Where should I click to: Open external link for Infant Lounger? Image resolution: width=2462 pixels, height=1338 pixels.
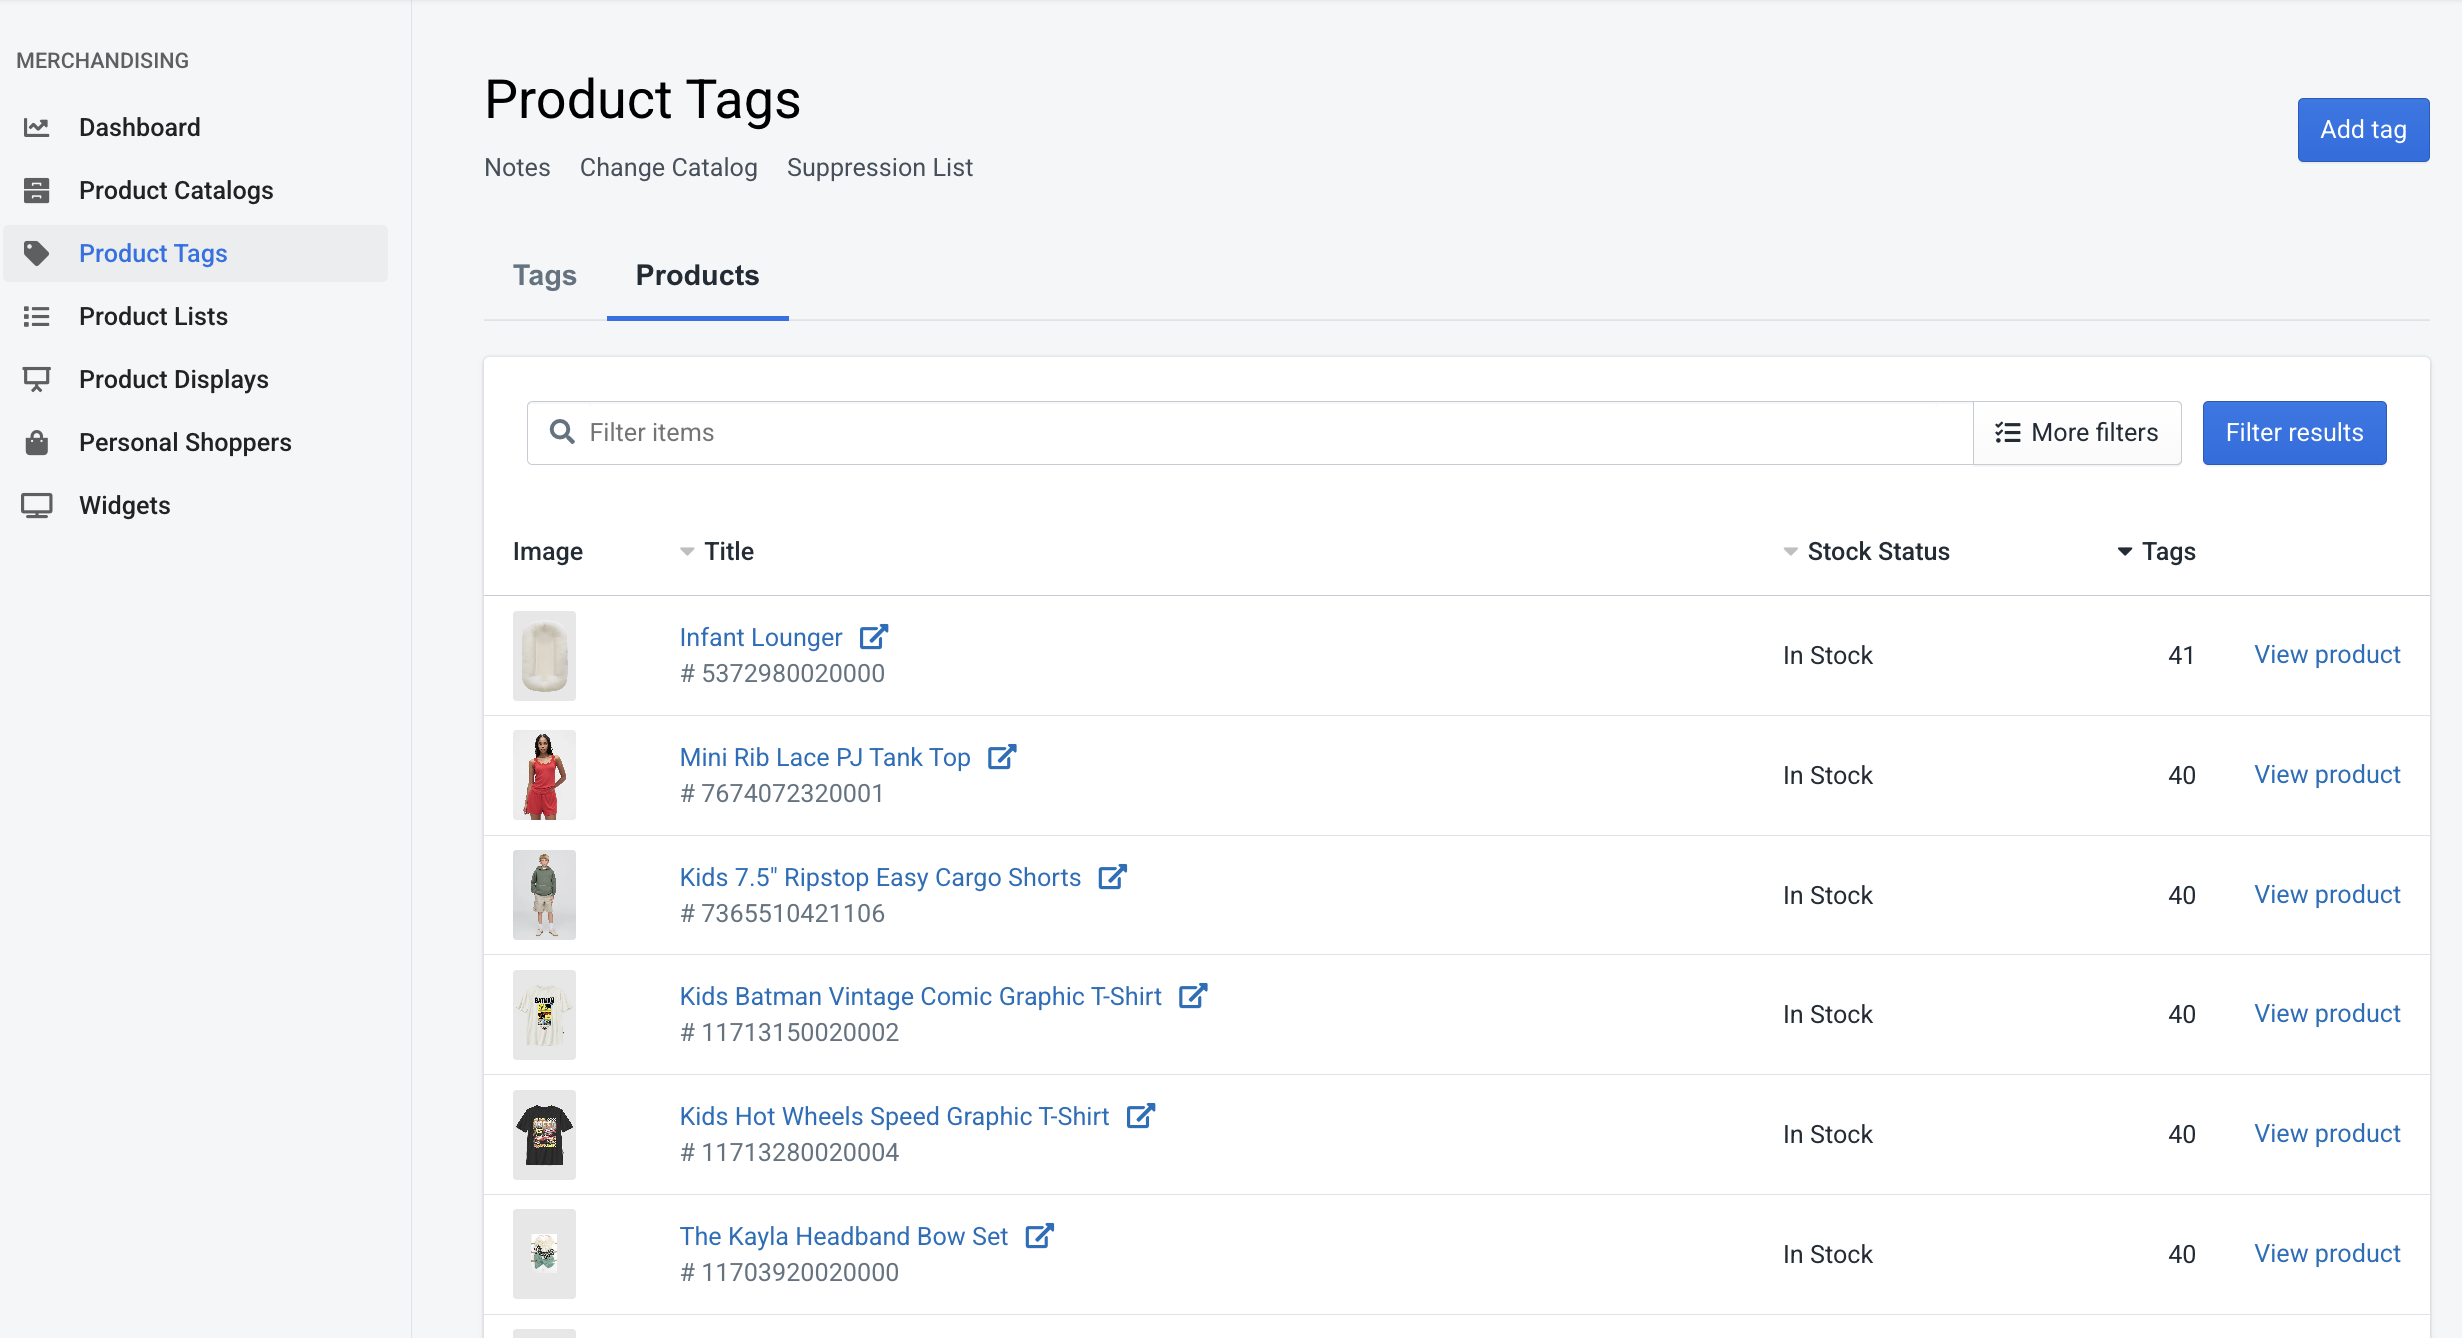874,637
